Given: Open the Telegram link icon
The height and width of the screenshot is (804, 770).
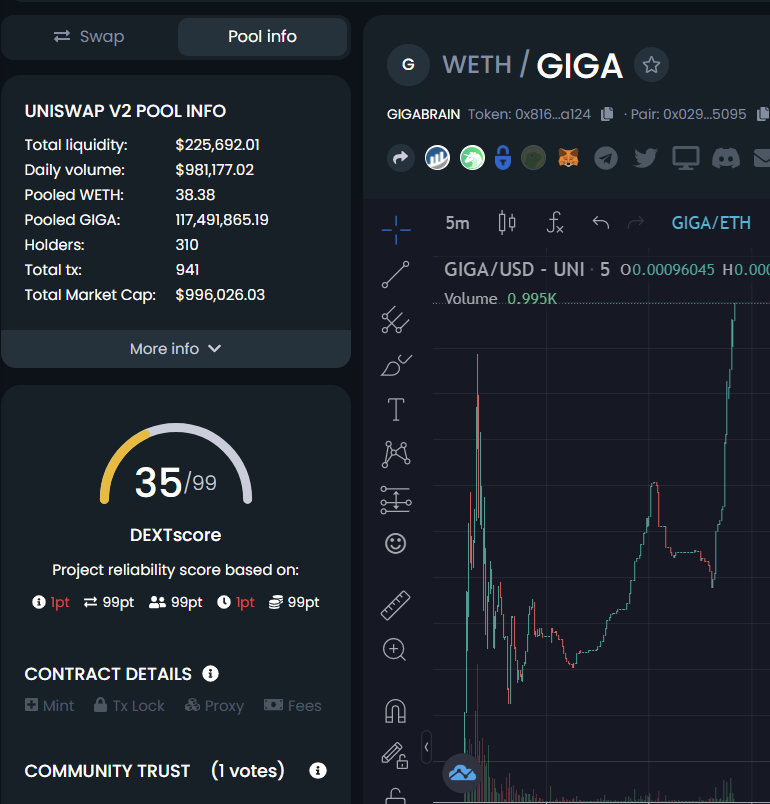Looking at the screenshot, I should (605, 158).
